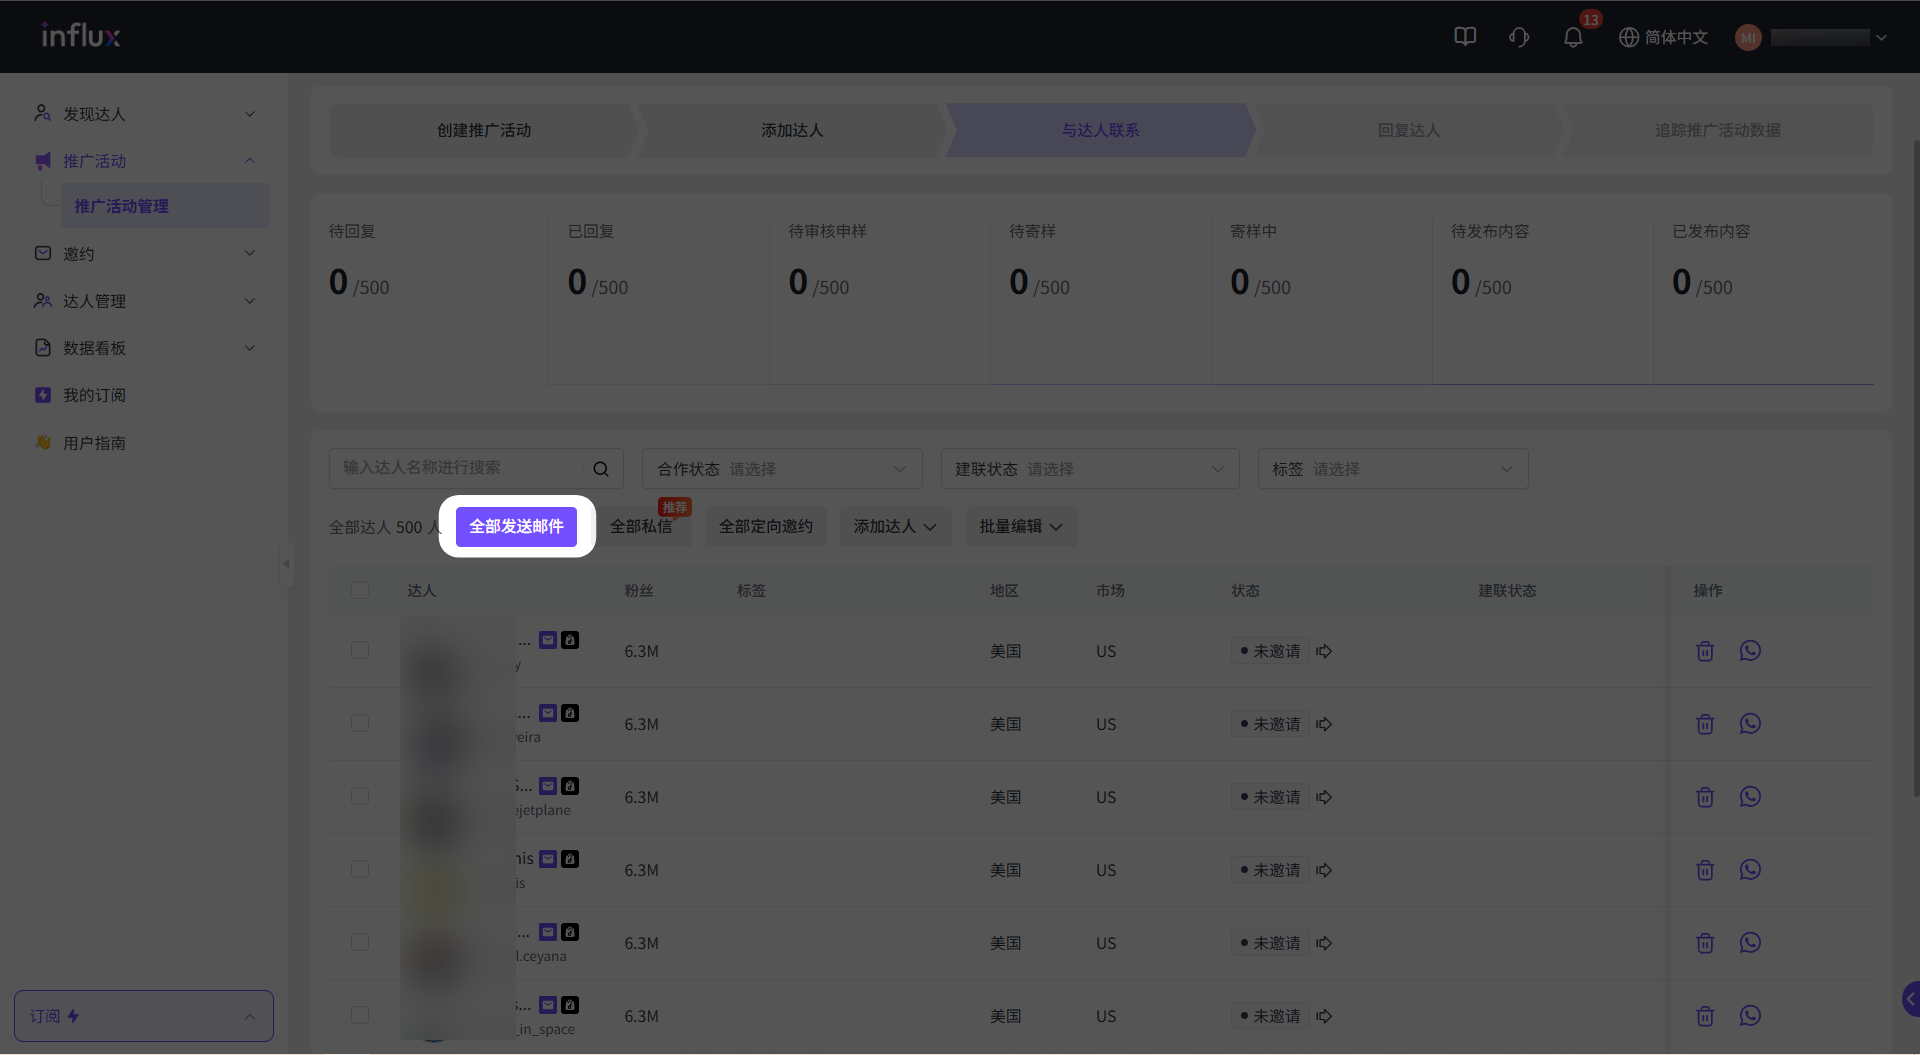Delete the first influencer row via trash icon
Image resolution: width=1920 pixels, height=1055 pixels.
(x=1705, y=651)
